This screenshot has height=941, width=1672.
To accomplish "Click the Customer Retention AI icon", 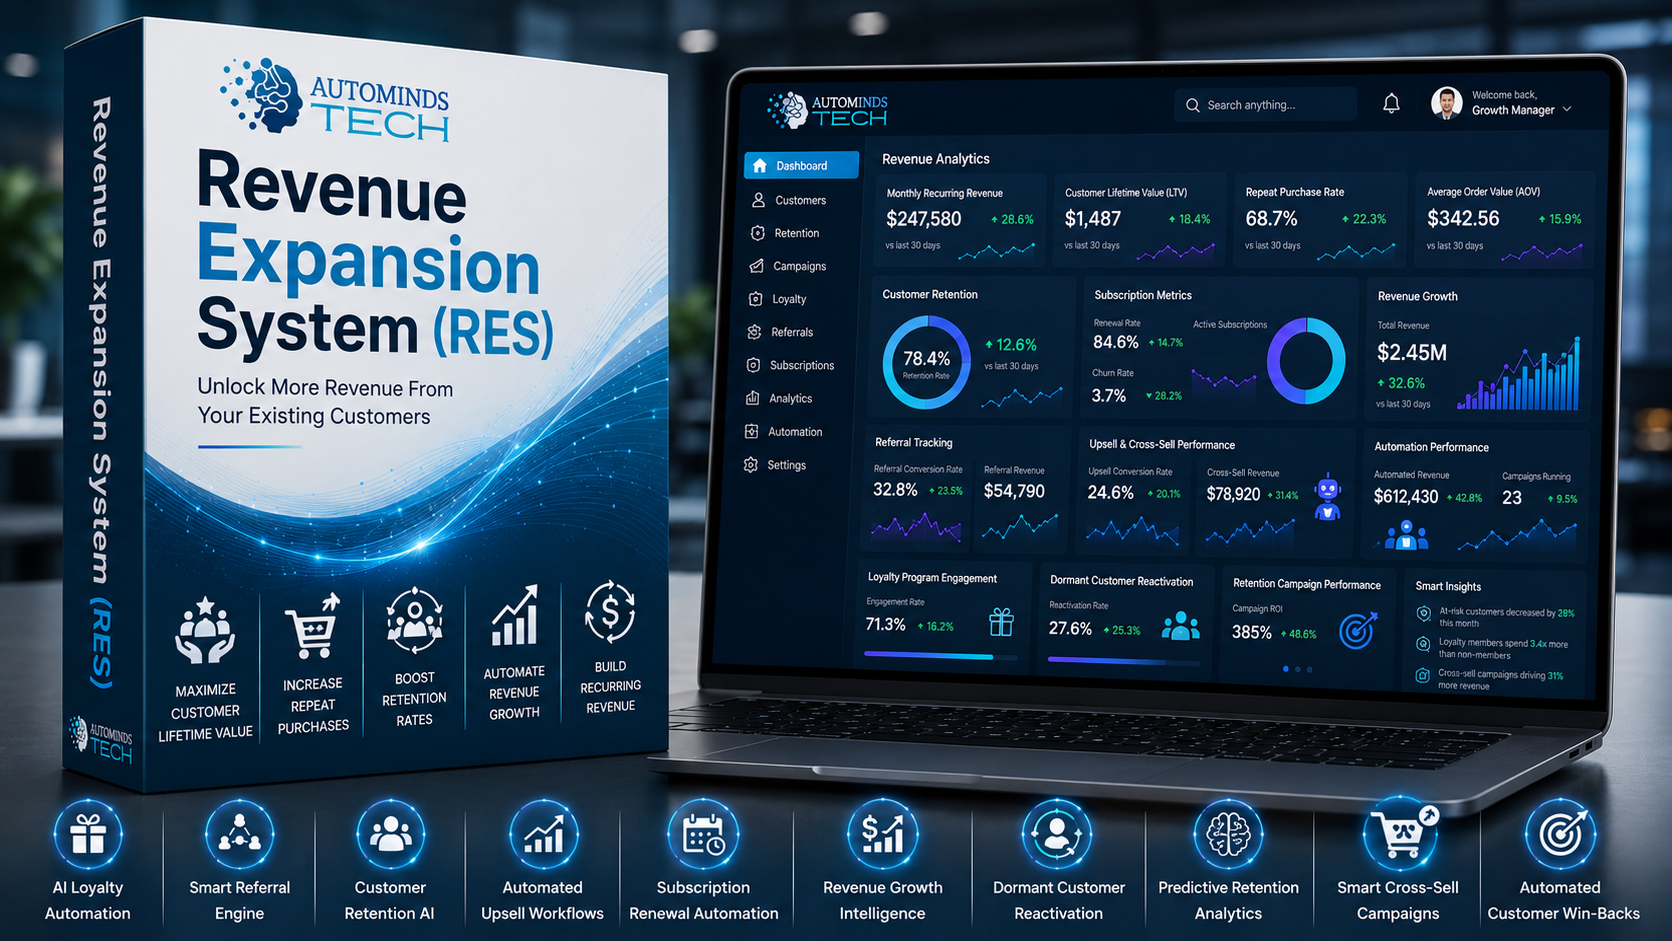I will pyautogui.click(x=390, y=835).
